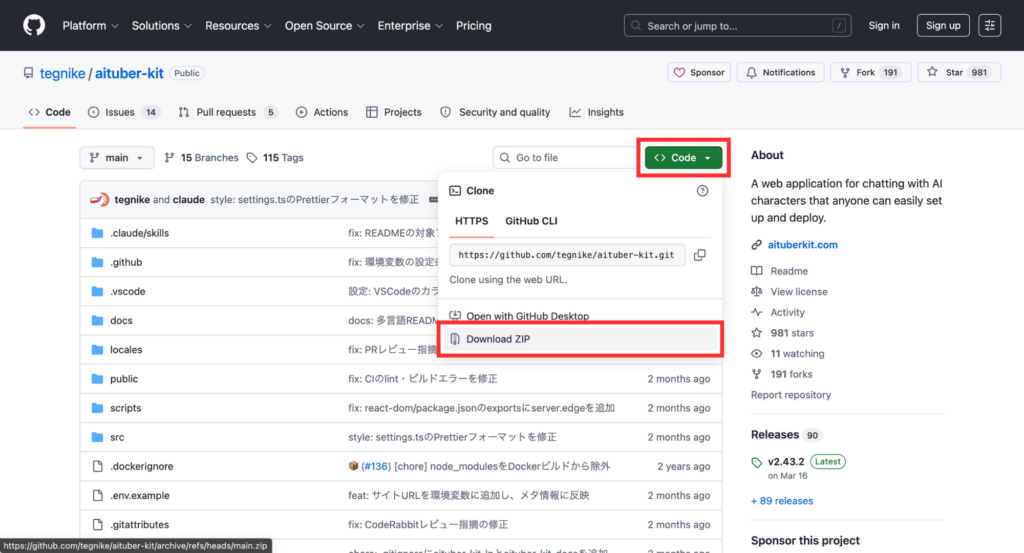Open the .claude/skills folder

tap(139, 233)
